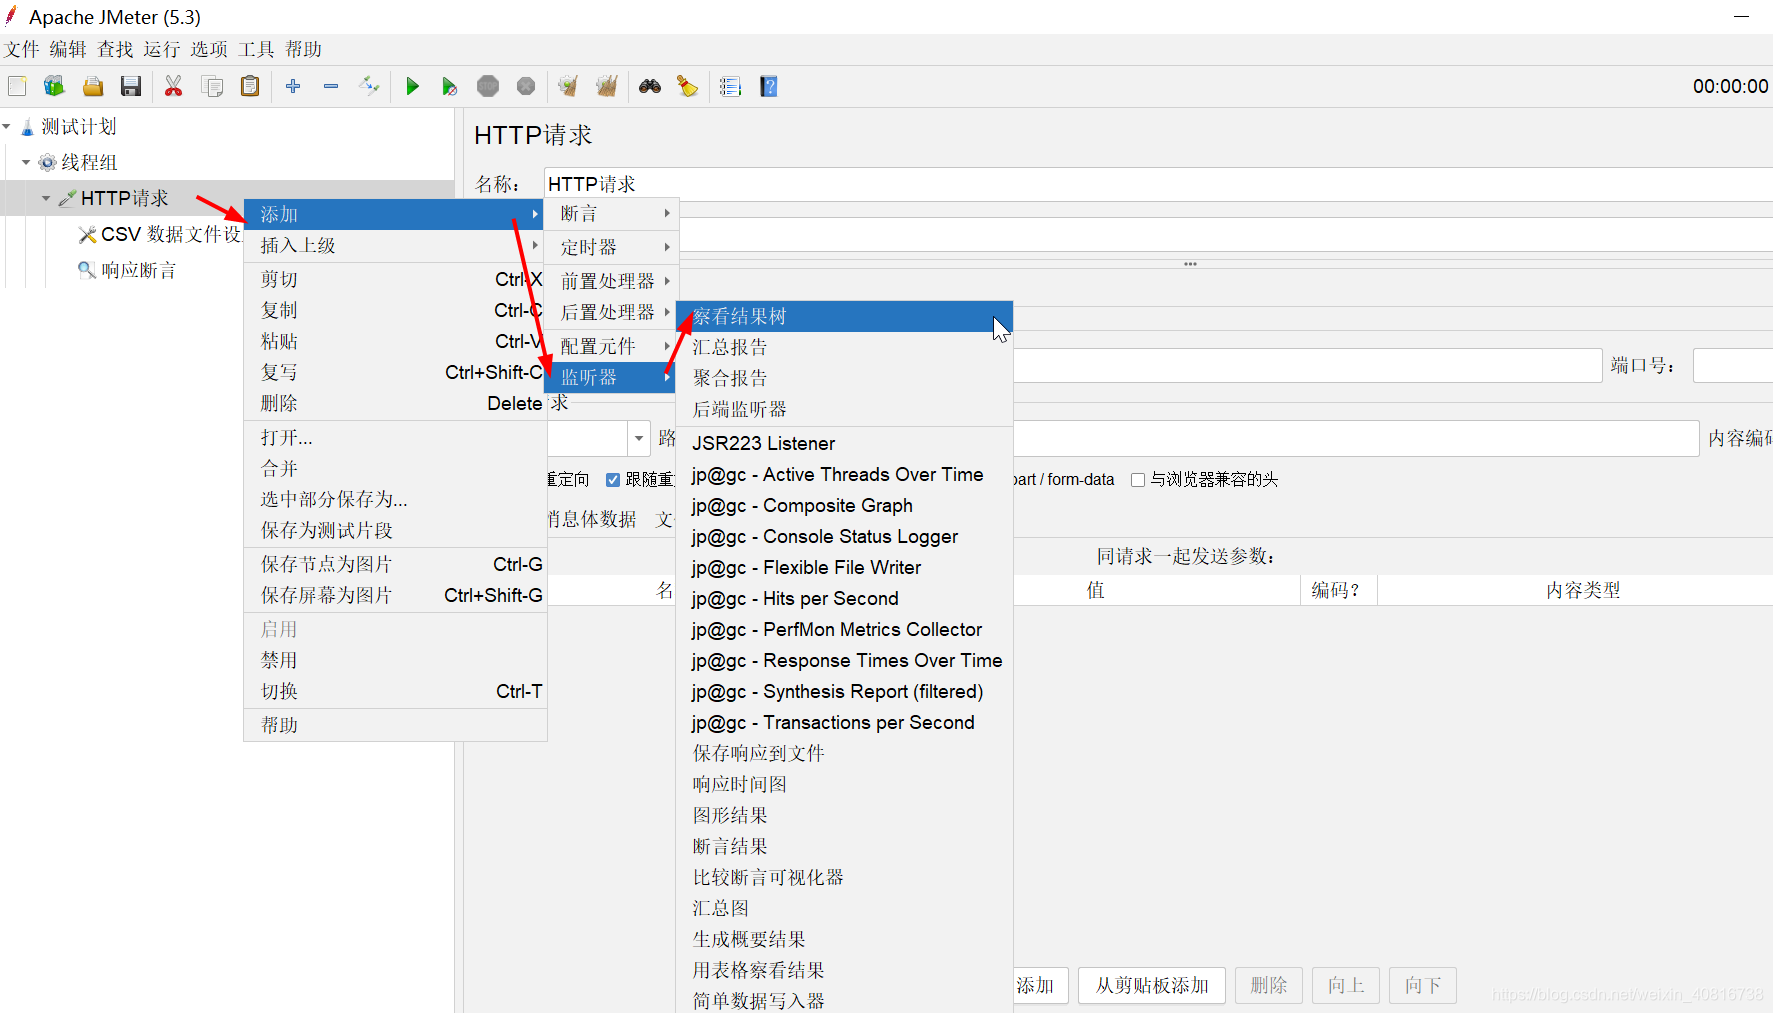The height and width of the screenshot is (1013, 1773).
Task: Expand the 前置处理器 submenu
Action: pos(612,281)
